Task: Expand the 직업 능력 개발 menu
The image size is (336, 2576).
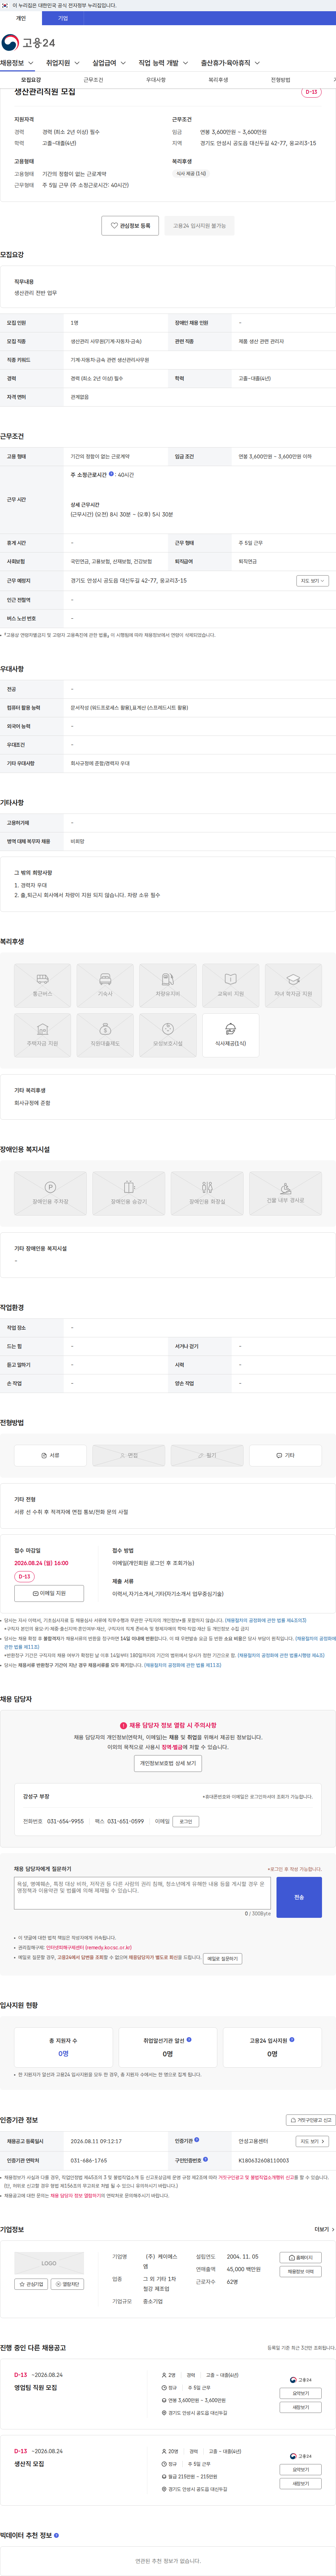Action: pos(163,63)
